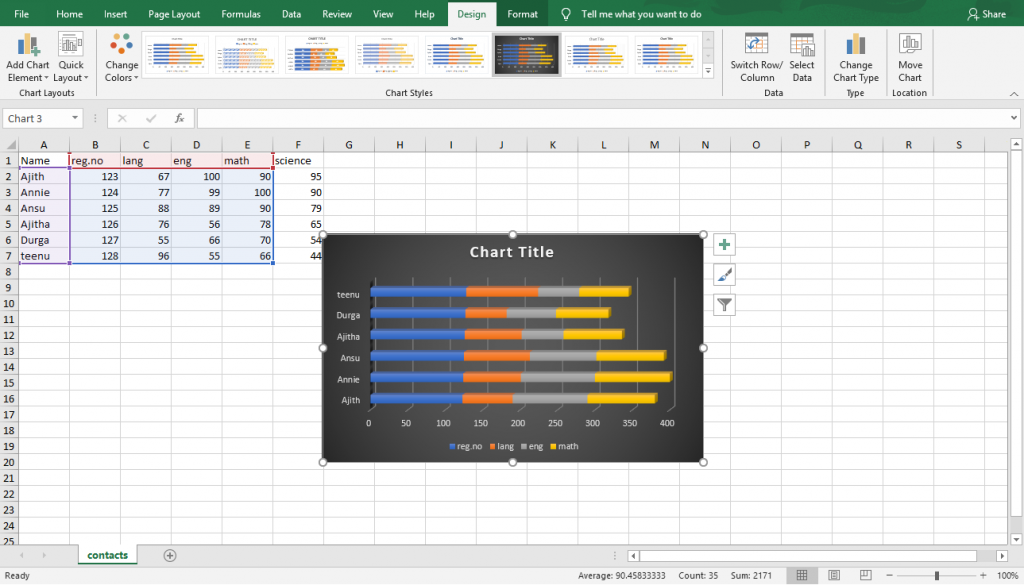Image resolution: width=1024 pixels, height=585 pixels.
Task: Select the contacts sheet tab
Action: point(106,555)
